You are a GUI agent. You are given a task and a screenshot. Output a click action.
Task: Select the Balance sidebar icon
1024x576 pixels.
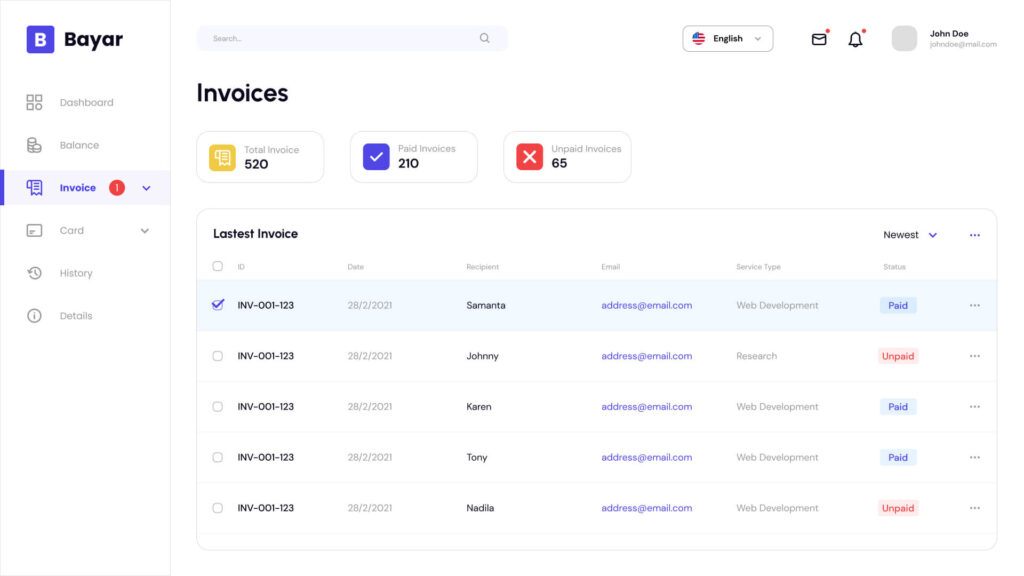pos(33,144)
